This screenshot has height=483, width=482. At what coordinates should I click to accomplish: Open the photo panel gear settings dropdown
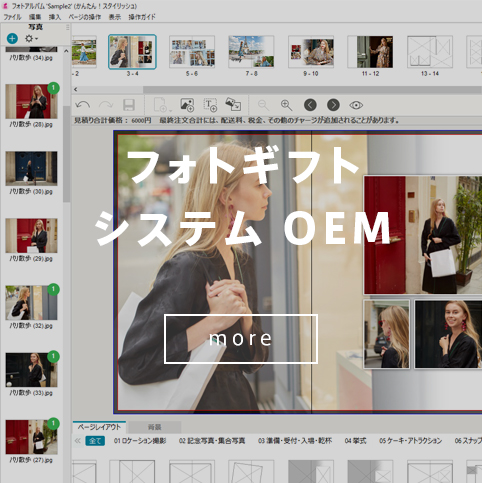(x=31, y=39)
